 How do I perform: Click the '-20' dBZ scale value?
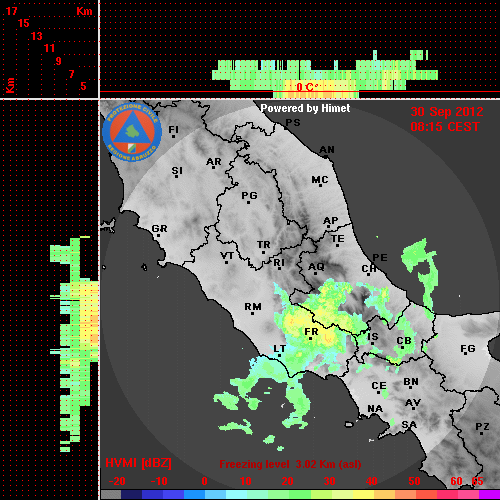117,481
